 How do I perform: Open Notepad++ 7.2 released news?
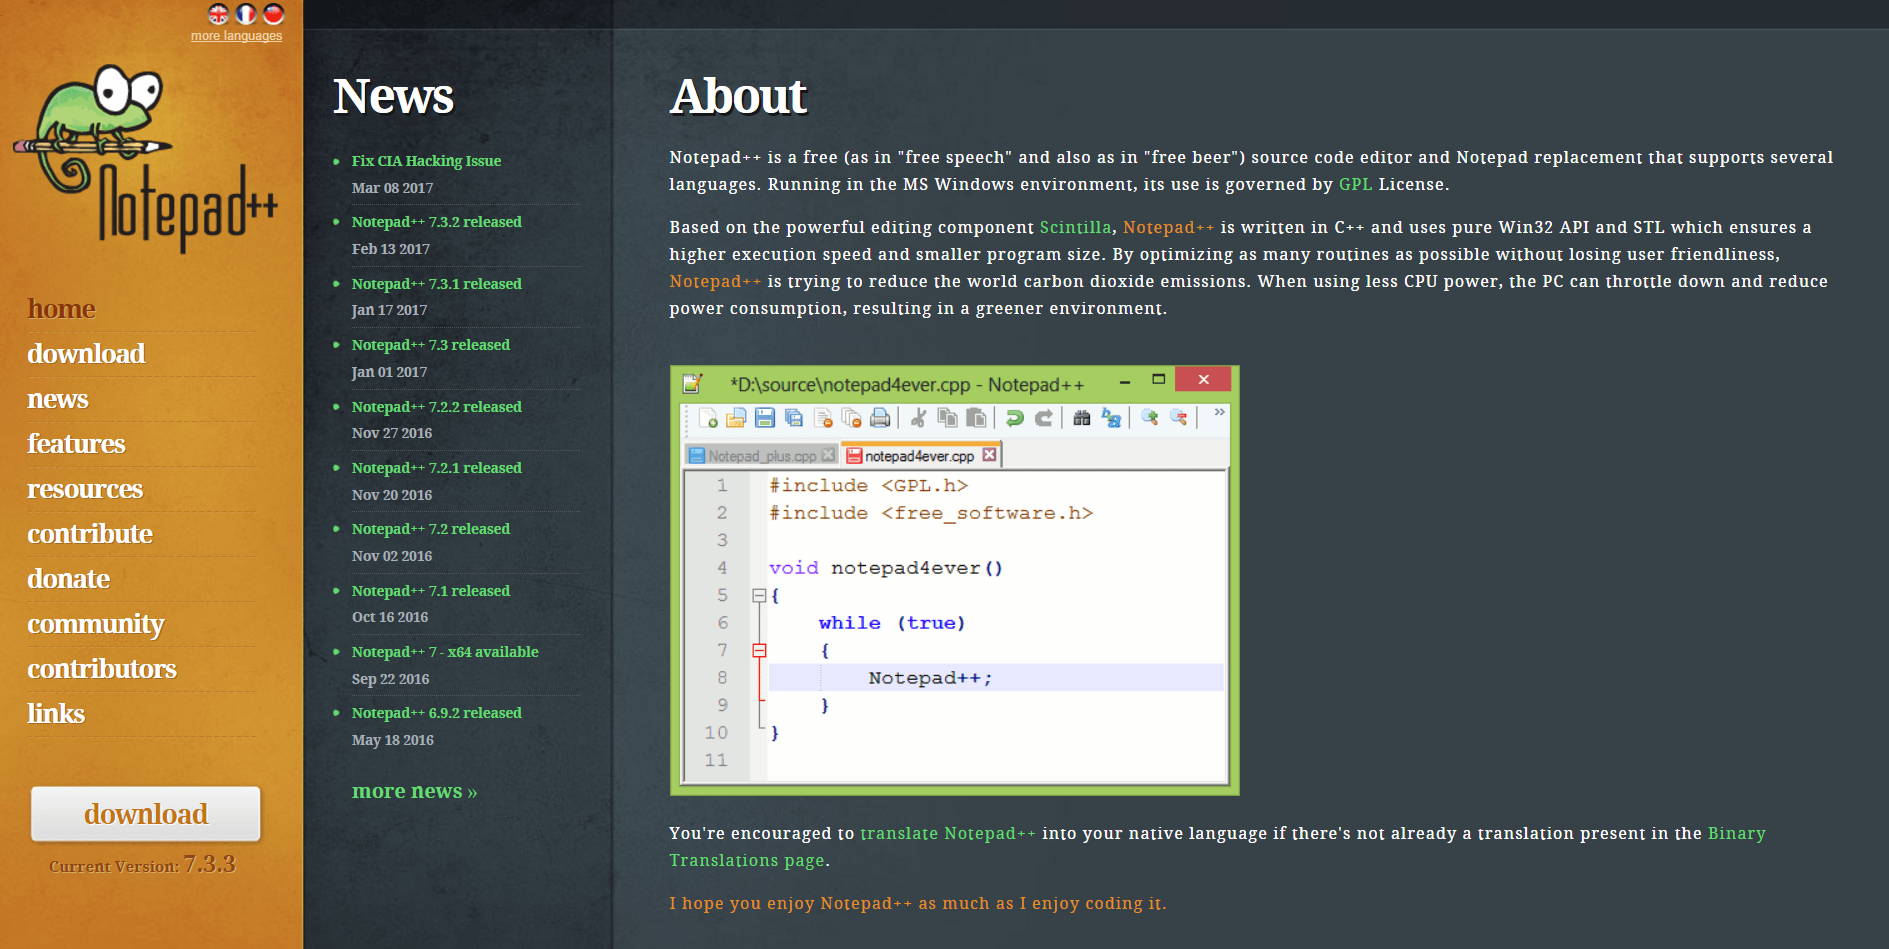pos(431,529)
